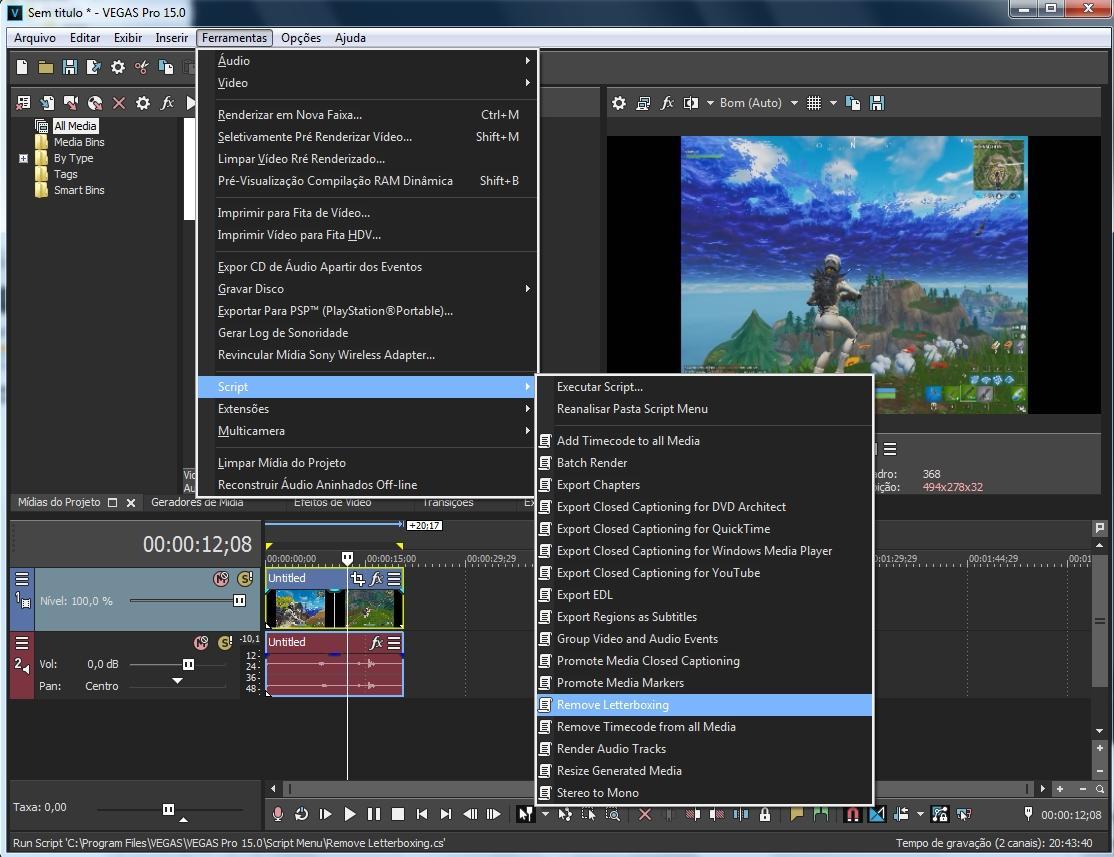Open the edit tool dropdown arrow
This screenshot has height=857, width=1114.
pyautogui.click(x=545, y=814)
